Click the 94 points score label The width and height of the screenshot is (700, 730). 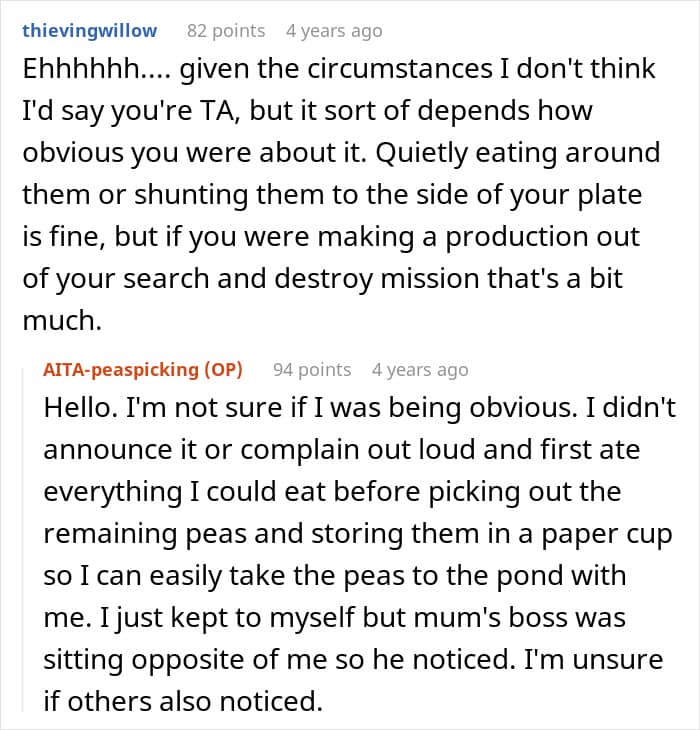click(x=312, y=370)
